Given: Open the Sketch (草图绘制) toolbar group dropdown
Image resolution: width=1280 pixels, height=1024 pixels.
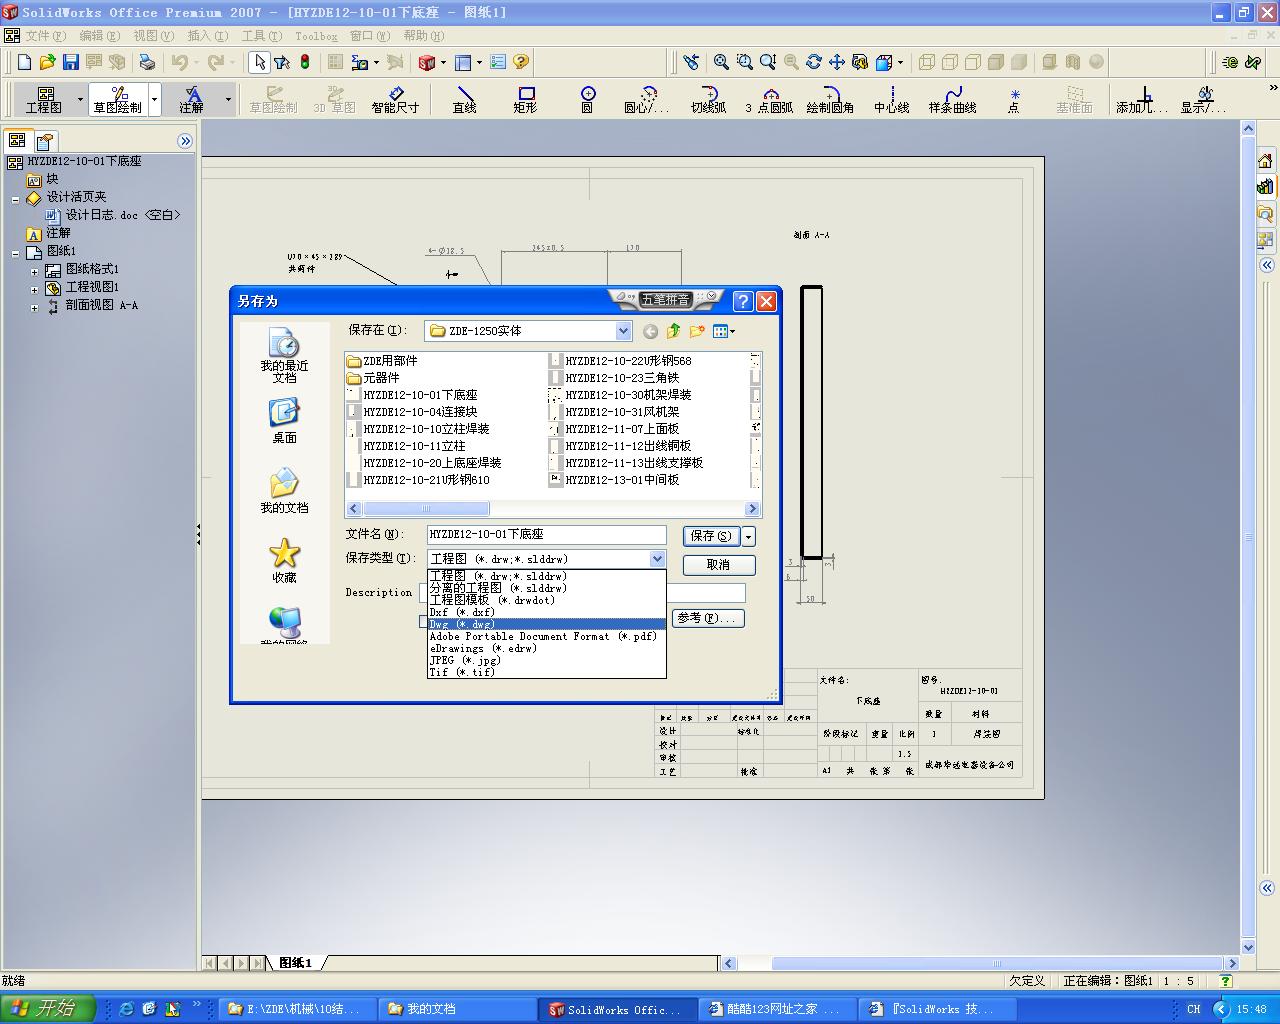Looking at the screenshot, I should [154, 100].
